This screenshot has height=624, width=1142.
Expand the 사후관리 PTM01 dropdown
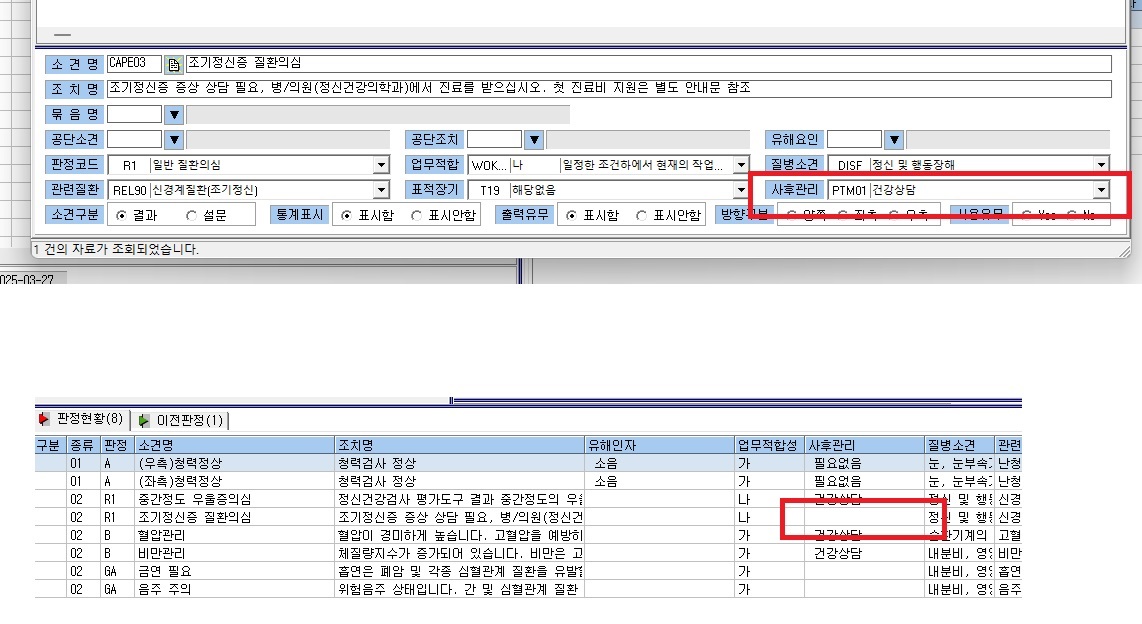(x=1100, y=190)
